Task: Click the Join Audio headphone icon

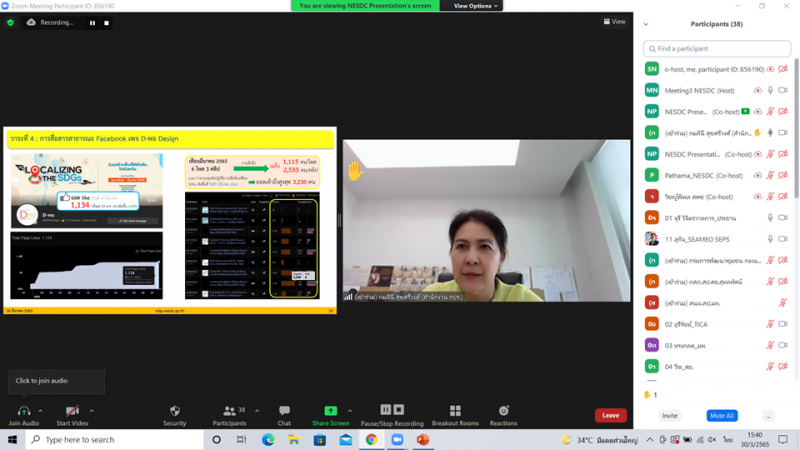Action: coord(23,411)
